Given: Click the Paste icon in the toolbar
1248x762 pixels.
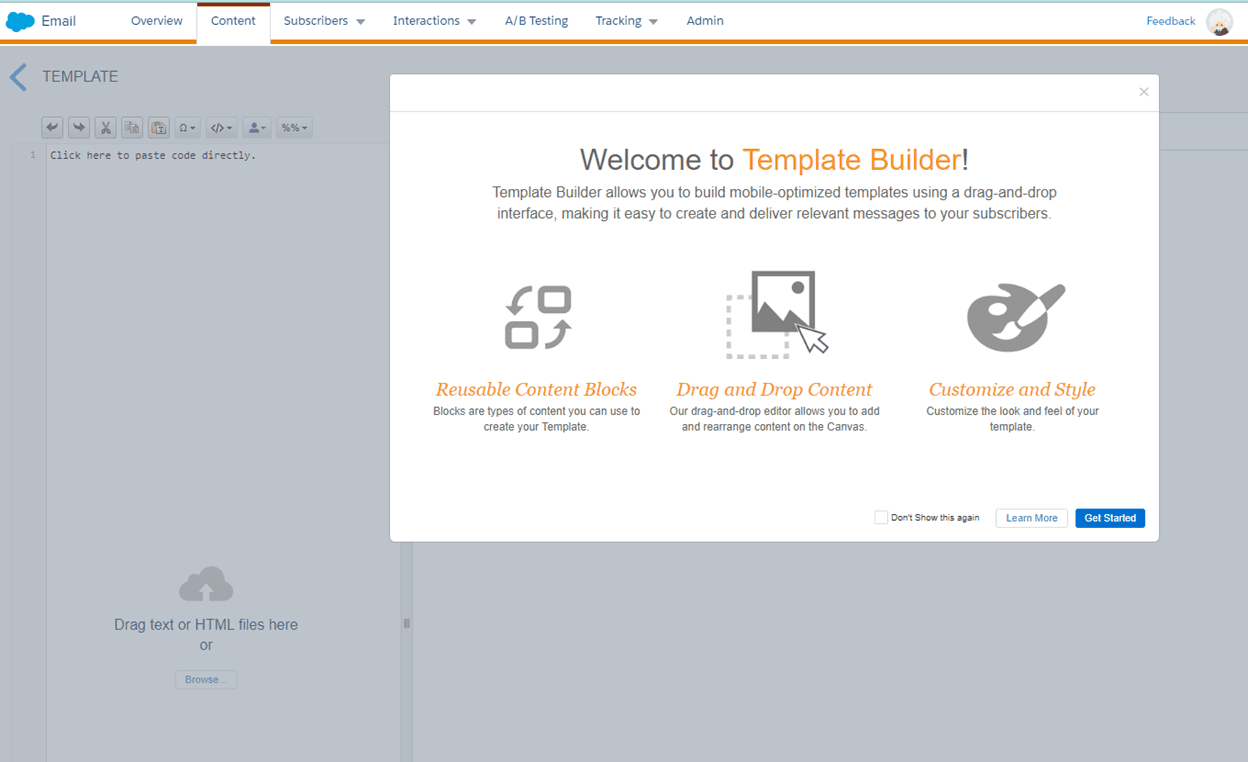Looking at the screenshot, I should click(158, 127).
